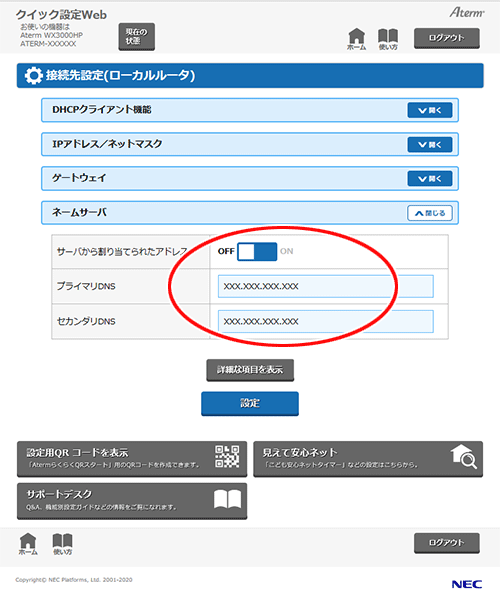Open 見えて安心ネット panel
Viewport: 500px width, 598px height.
368,459
